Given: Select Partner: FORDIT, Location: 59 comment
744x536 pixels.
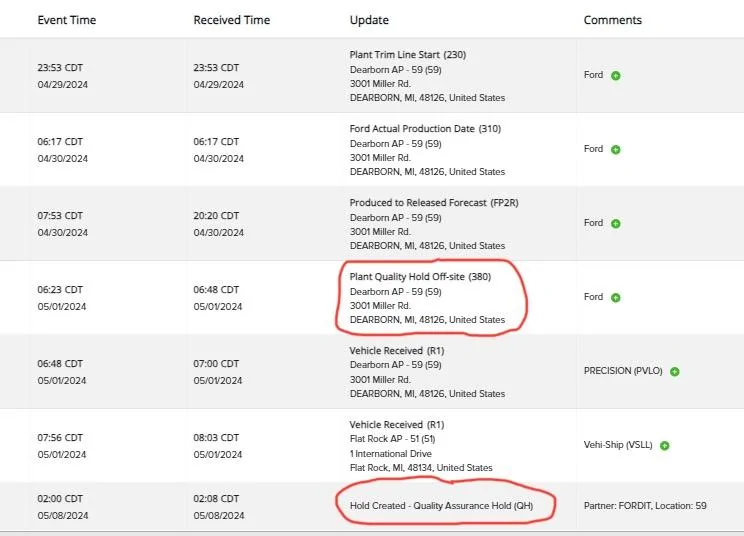Looking at the screenshot, I should 645,506.
